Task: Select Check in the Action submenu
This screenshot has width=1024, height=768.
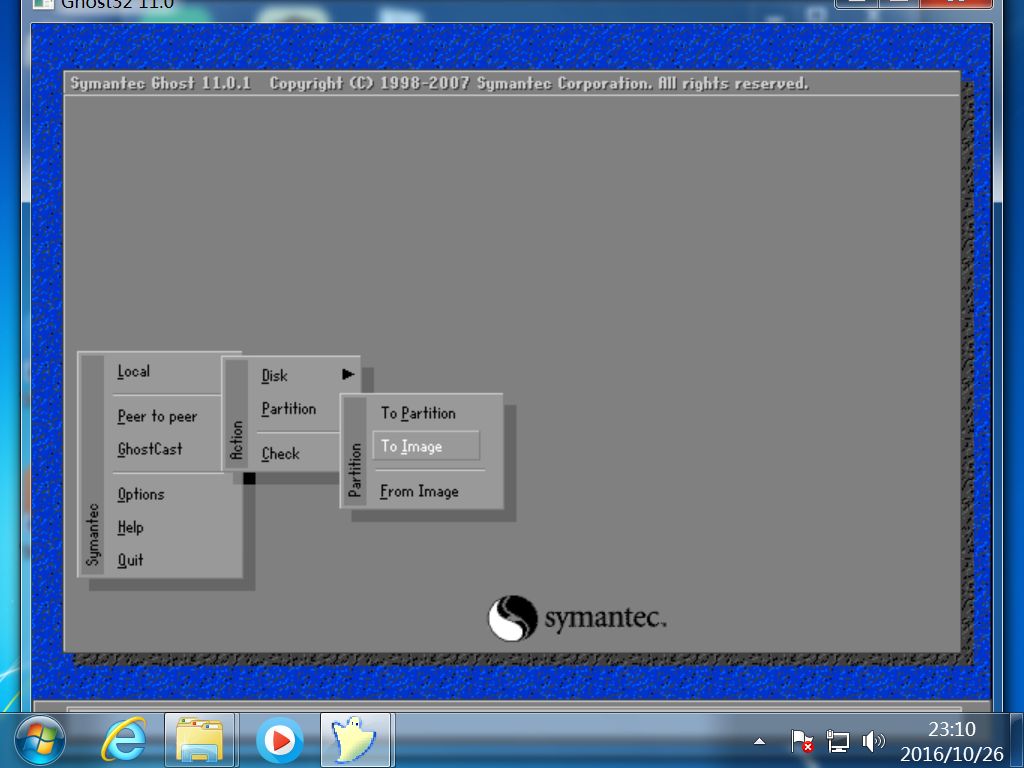Action: click(x=280, y=453)
